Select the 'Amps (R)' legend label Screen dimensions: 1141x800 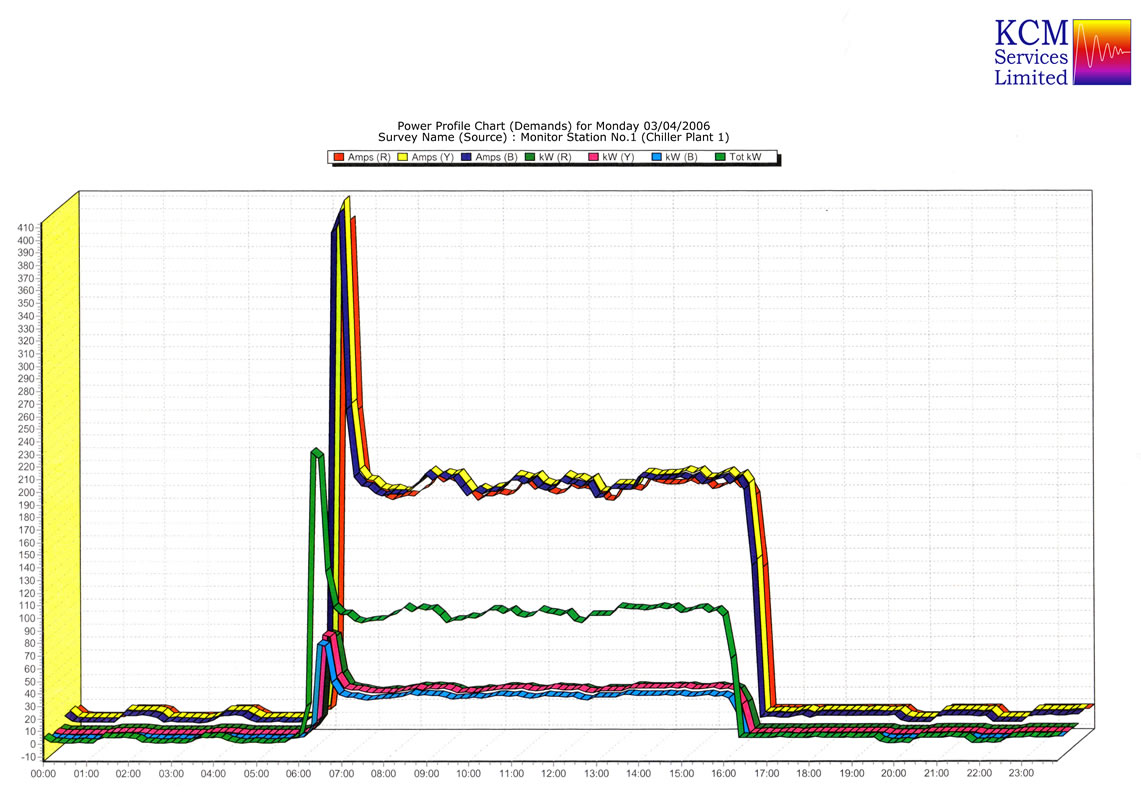(x=369, y=157)
